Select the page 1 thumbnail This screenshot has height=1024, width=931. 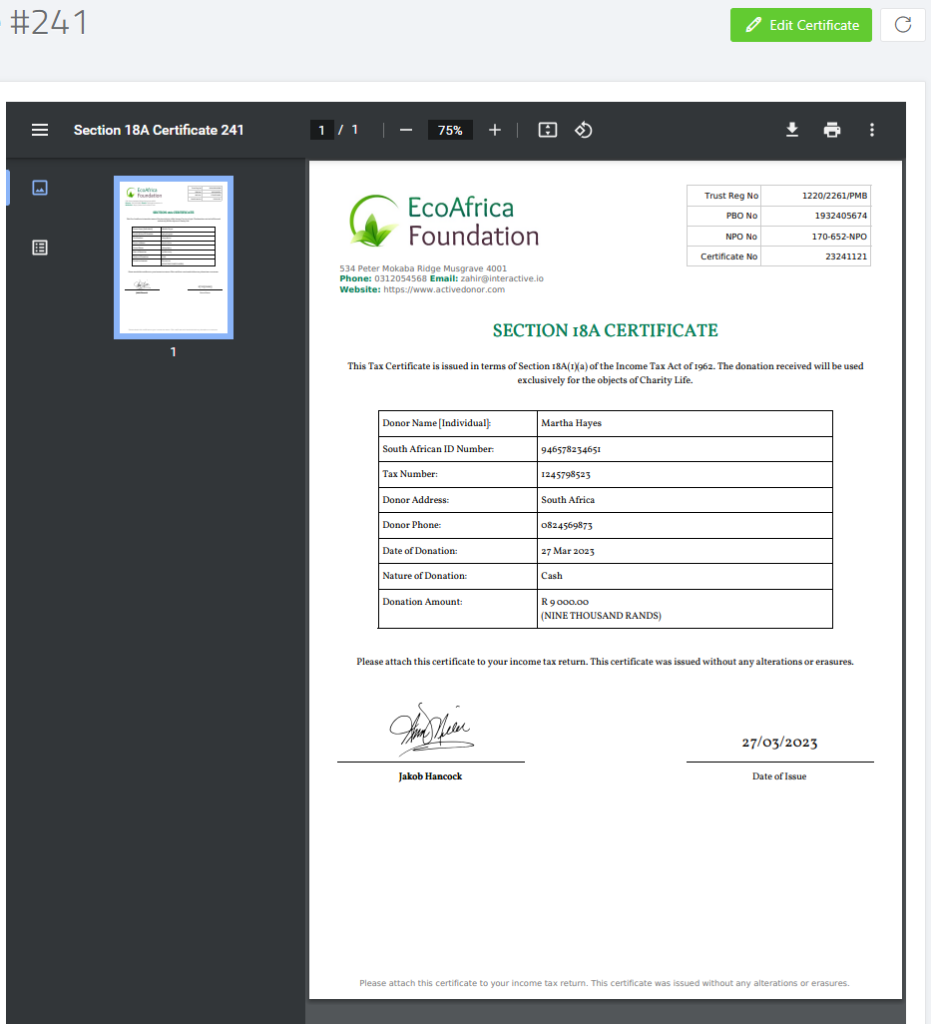pyautogui.click(x=174, y=257)
